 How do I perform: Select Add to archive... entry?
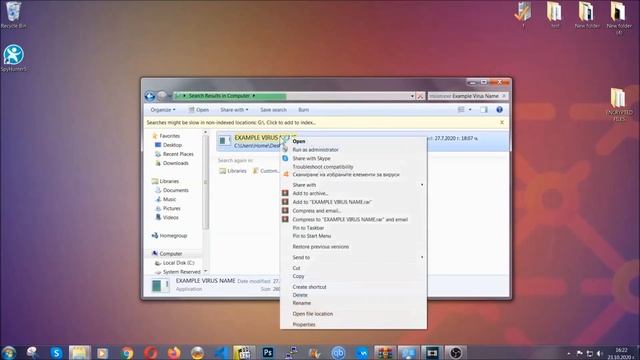pyautogui.click(x=310, y=193)
